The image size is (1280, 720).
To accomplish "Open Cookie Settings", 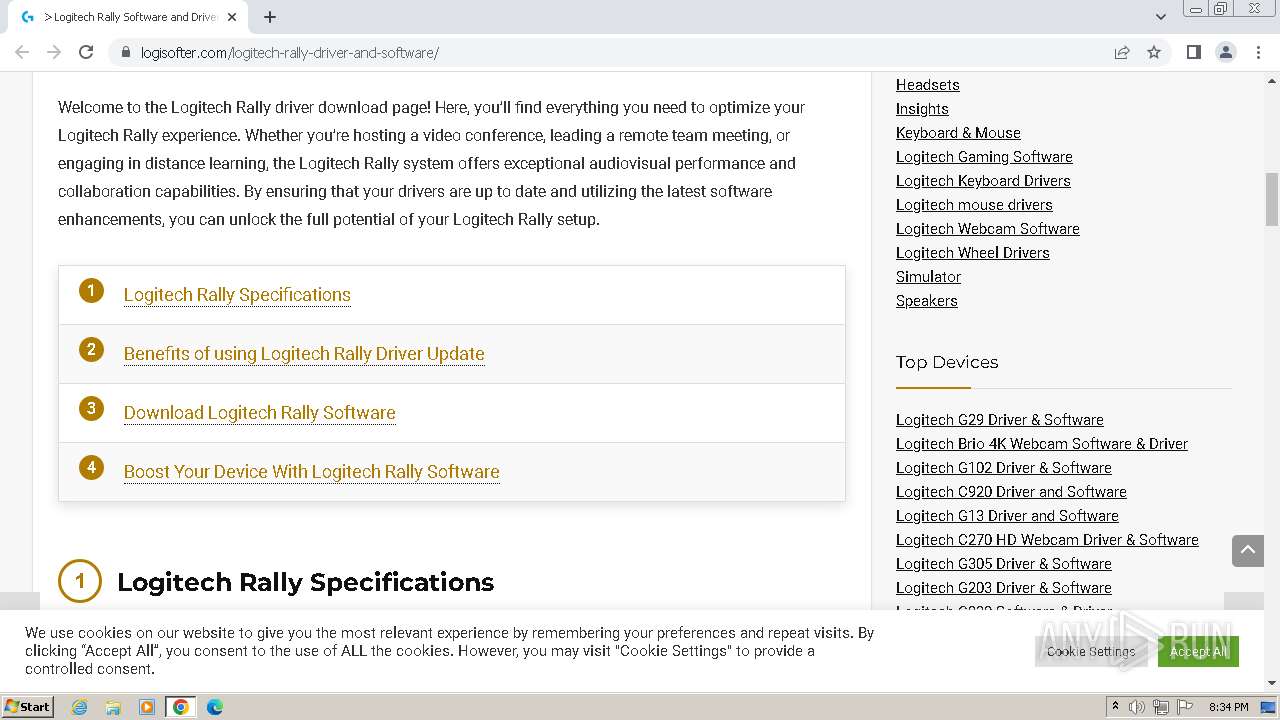I will pos(1091,651).
